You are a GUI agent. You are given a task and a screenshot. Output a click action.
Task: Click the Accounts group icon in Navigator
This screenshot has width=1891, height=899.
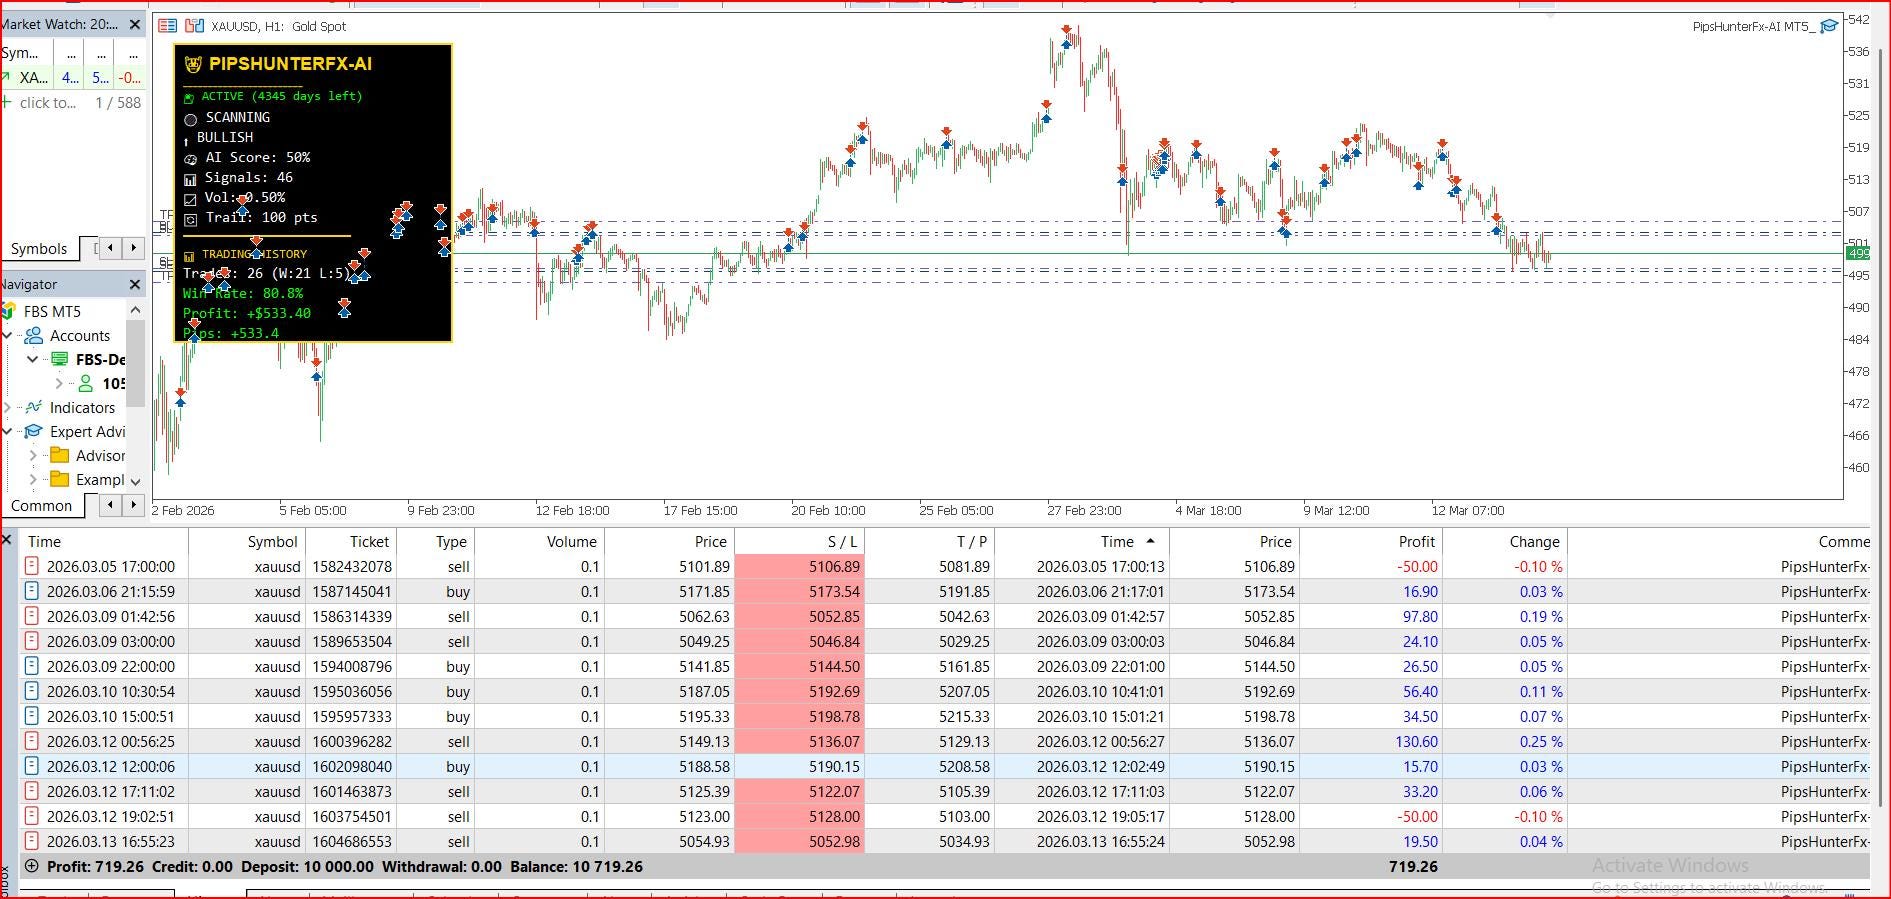tap(34, 335)
